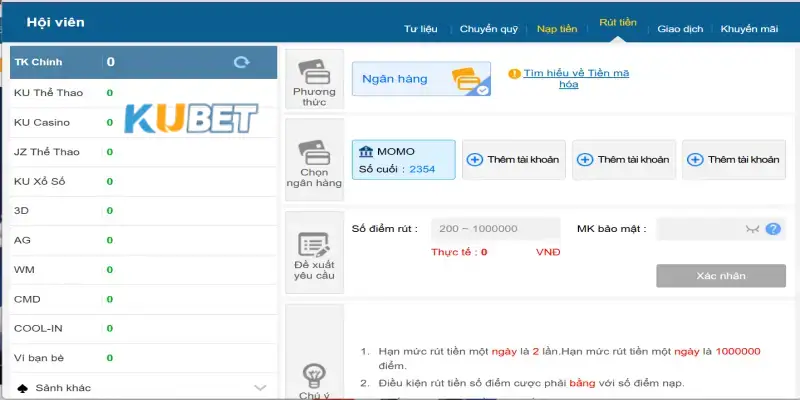The height and width of the screenshot is (400, 800).
Task: Focus the Số điểm rút input field
Action: tap(496, 229)
